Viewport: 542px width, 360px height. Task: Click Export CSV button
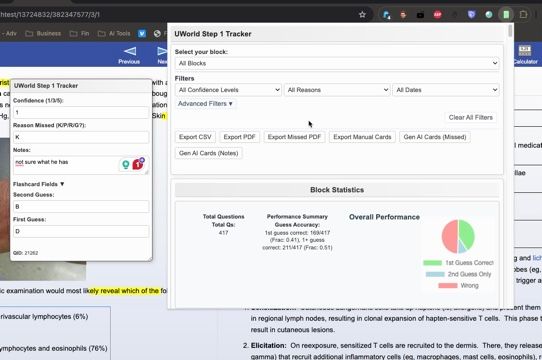point(195,137)
